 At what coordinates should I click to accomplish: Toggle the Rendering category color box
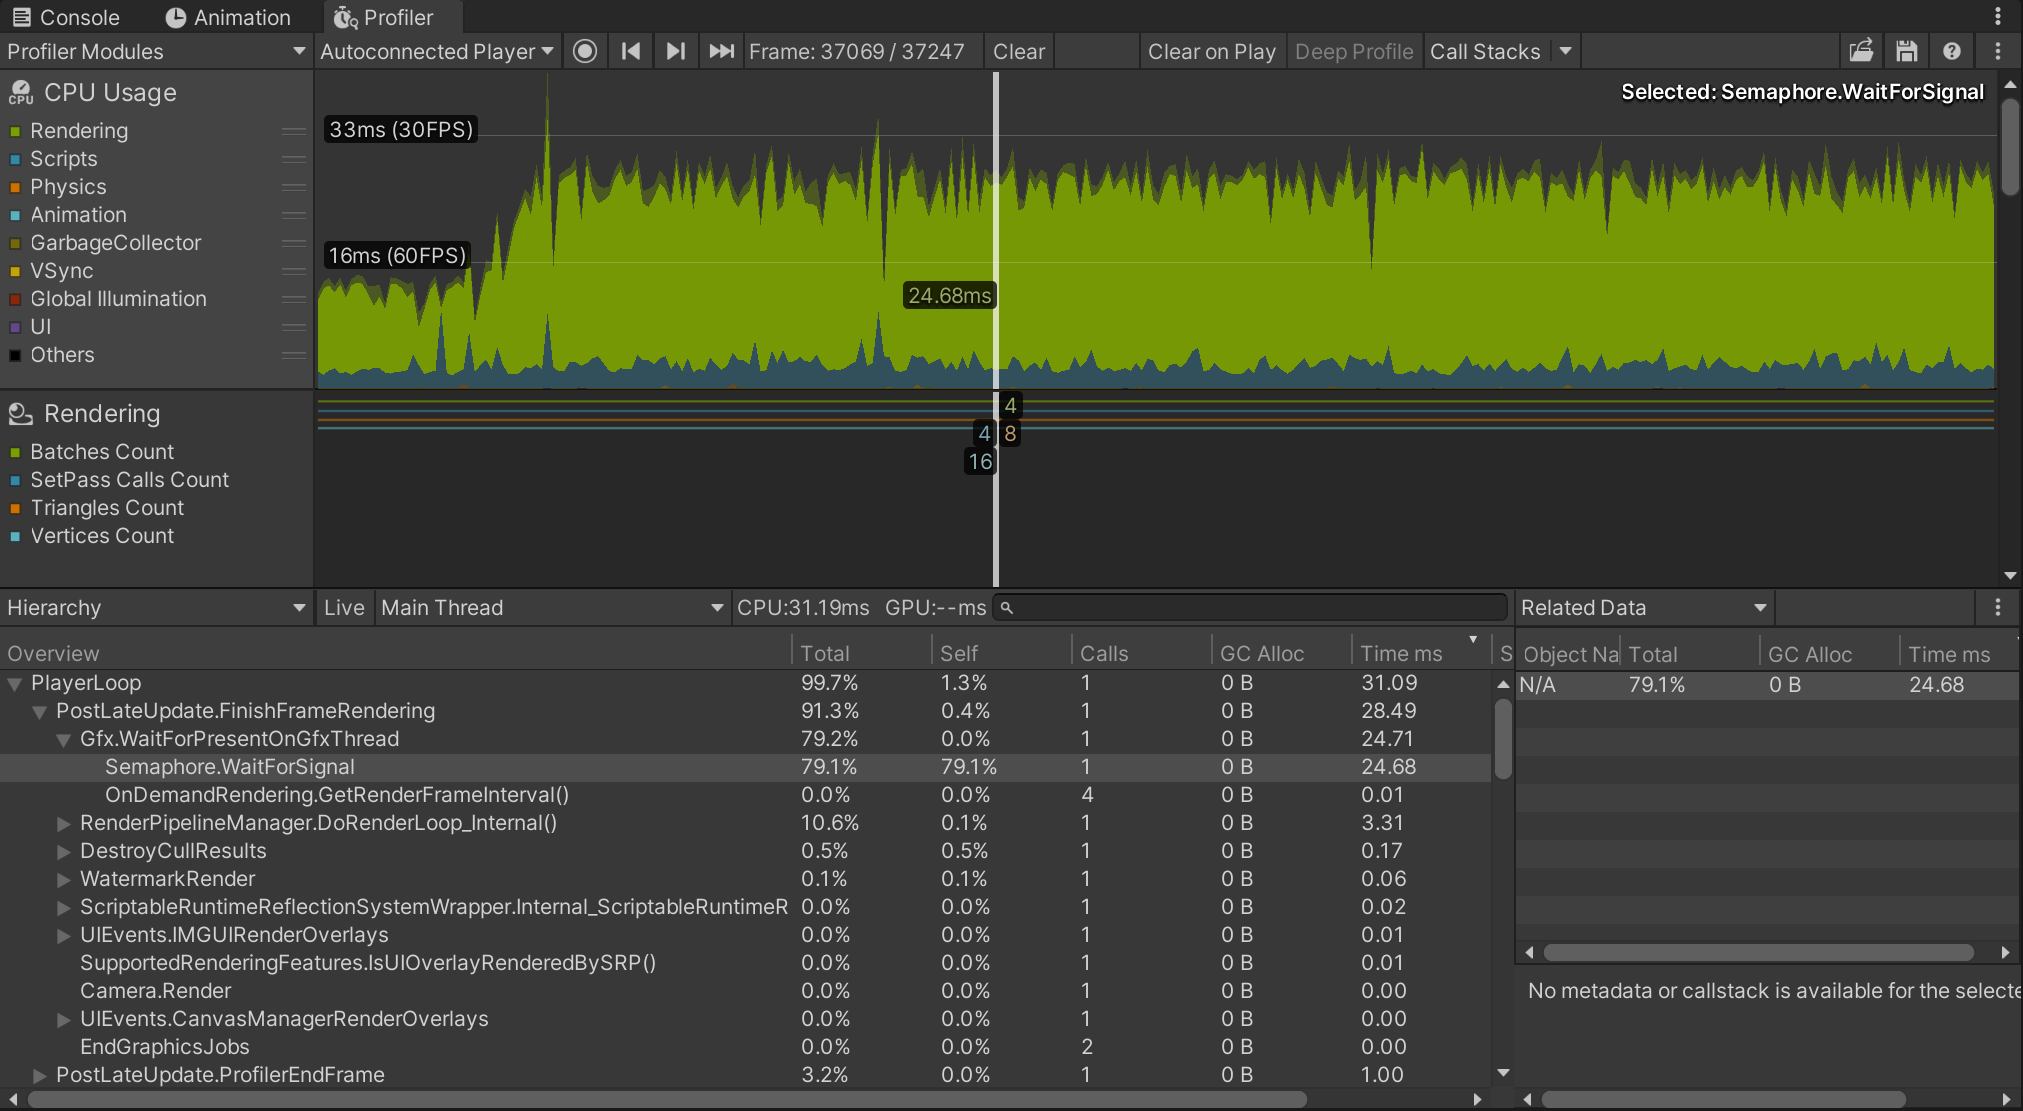(15, 131)
